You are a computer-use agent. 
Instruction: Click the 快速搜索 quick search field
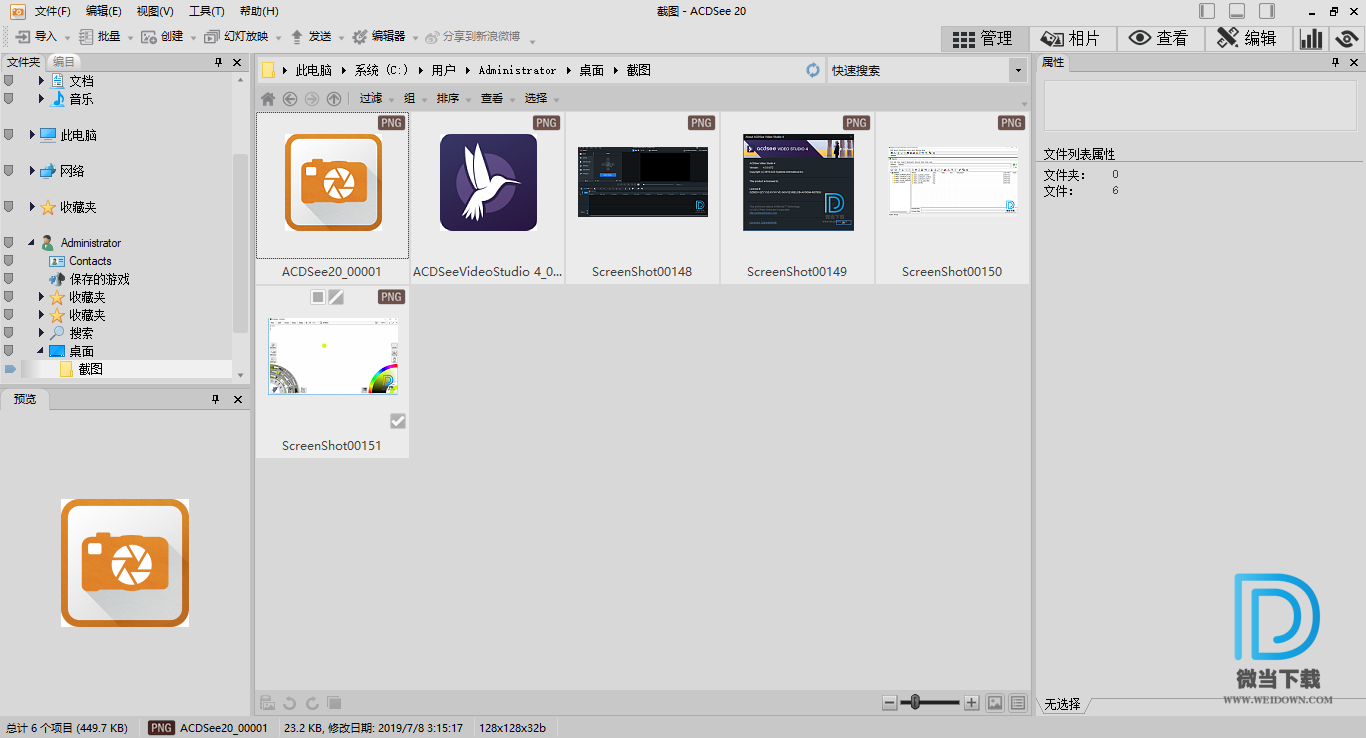tap(918, 70)
